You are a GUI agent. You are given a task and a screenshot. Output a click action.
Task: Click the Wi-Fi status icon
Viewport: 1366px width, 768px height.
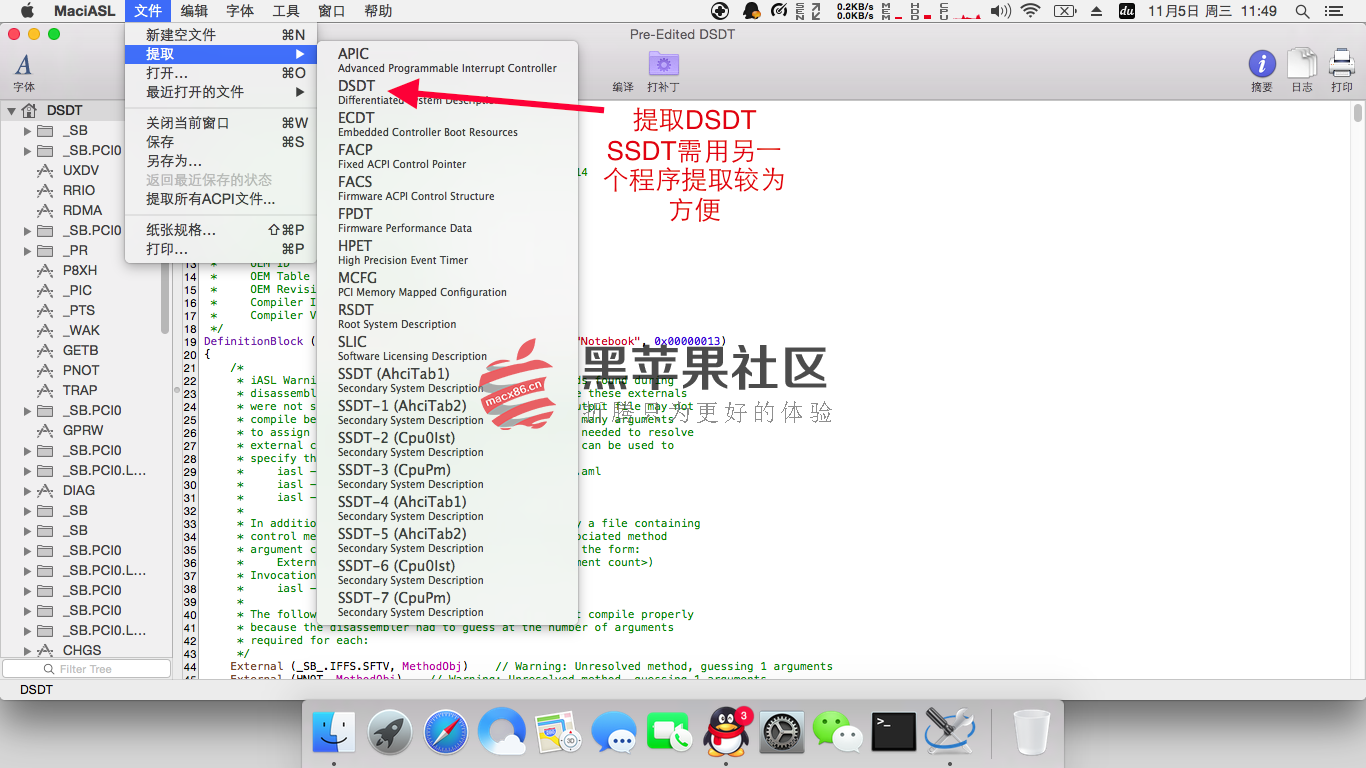1030,11
